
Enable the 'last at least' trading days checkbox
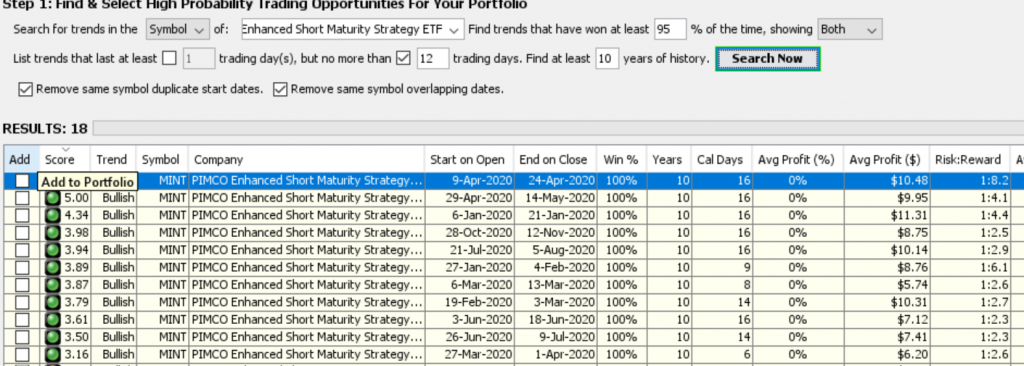pyautogui.click(x=169, y=59)
